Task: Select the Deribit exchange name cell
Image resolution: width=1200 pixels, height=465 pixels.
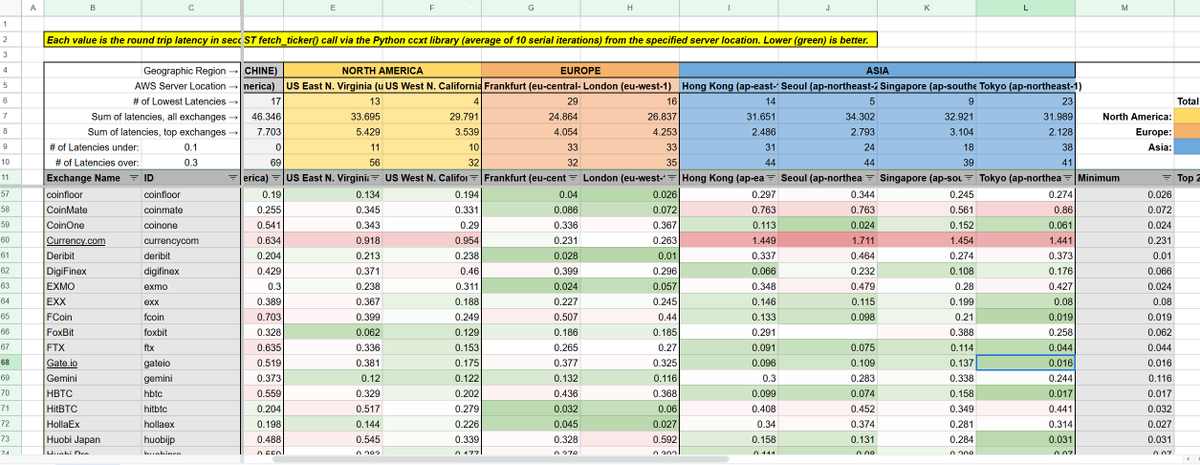Action: click(92, 255)
